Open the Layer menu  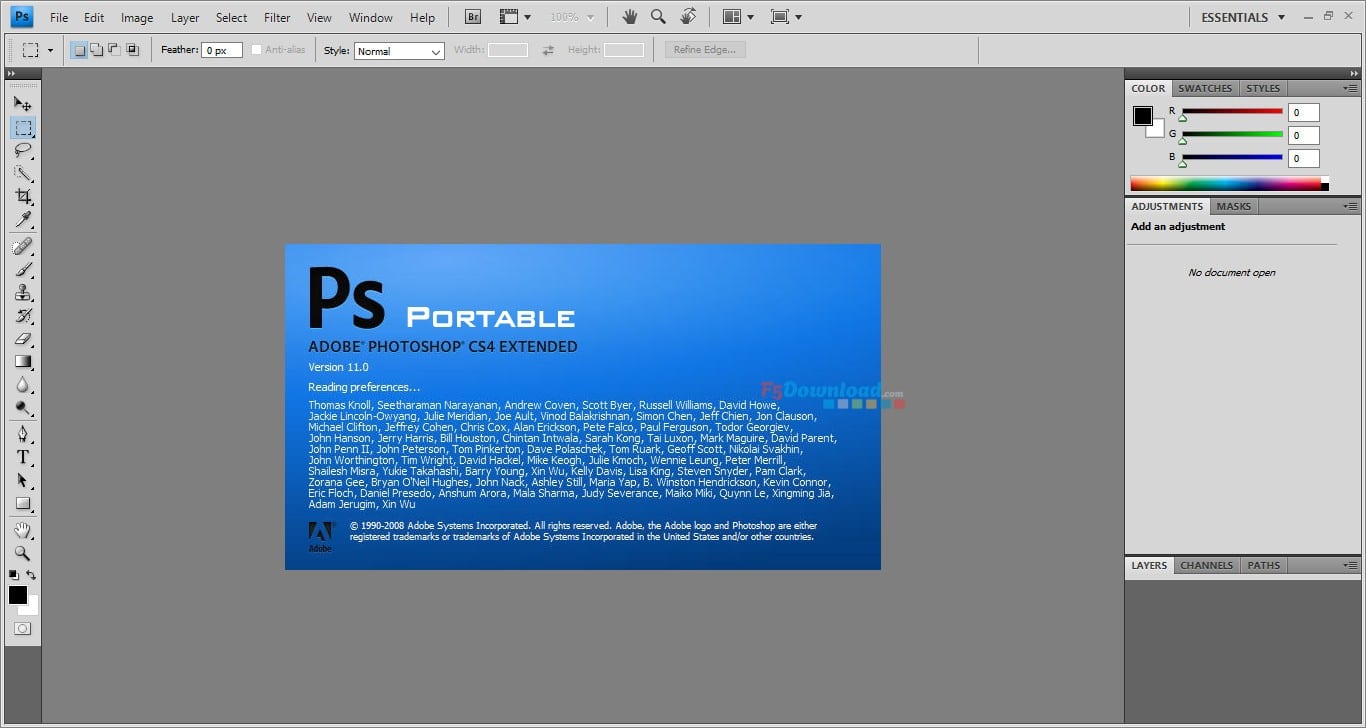pos(185,17)
